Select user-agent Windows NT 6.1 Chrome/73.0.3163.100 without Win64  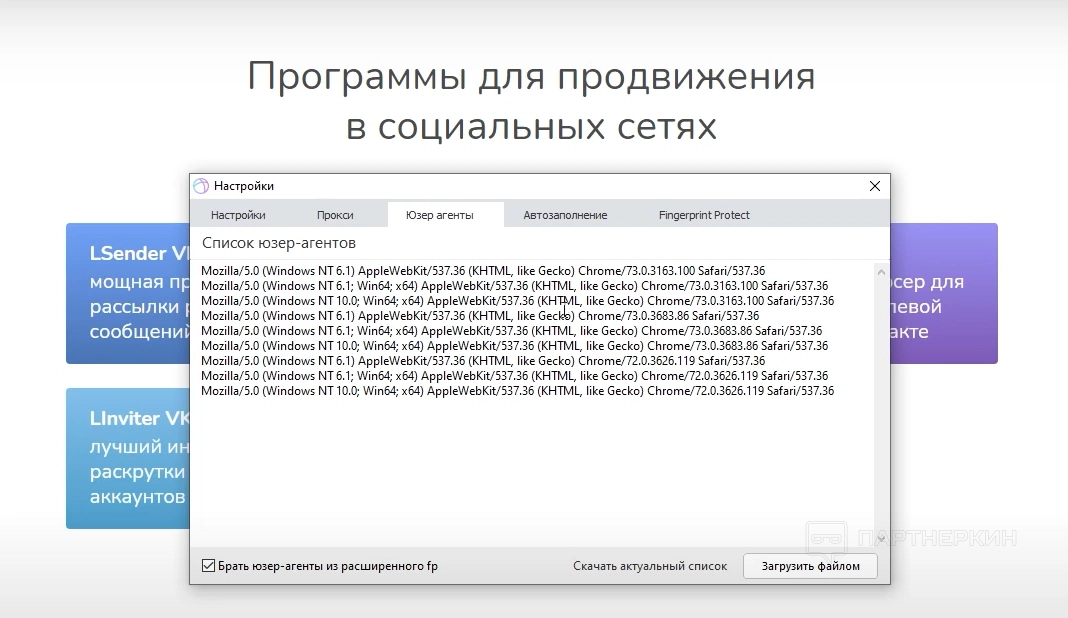tap(483, 271)
